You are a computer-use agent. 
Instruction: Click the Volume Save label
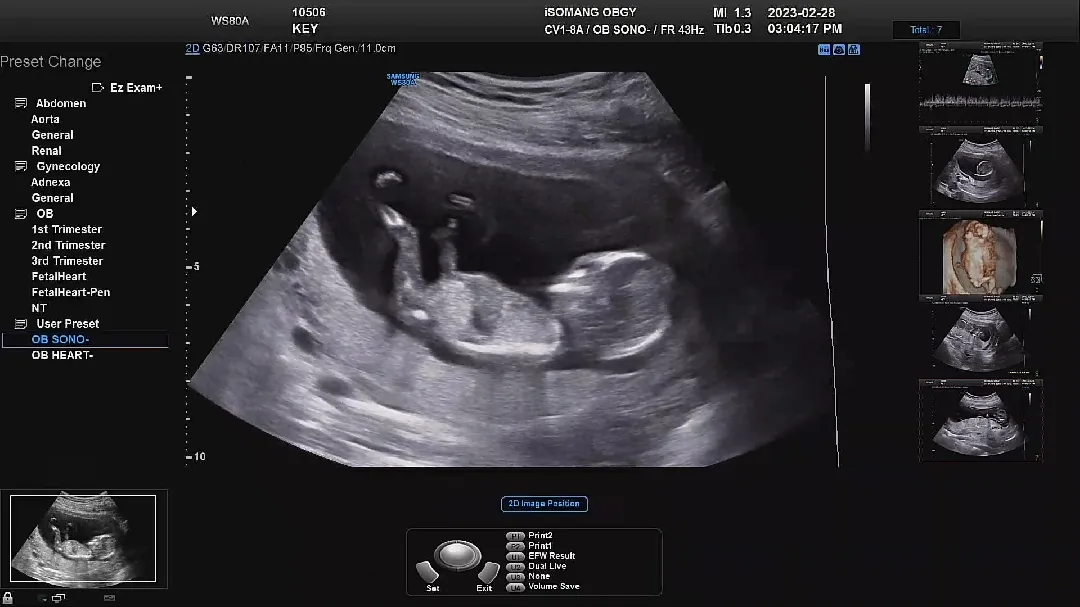pos(554,586)
